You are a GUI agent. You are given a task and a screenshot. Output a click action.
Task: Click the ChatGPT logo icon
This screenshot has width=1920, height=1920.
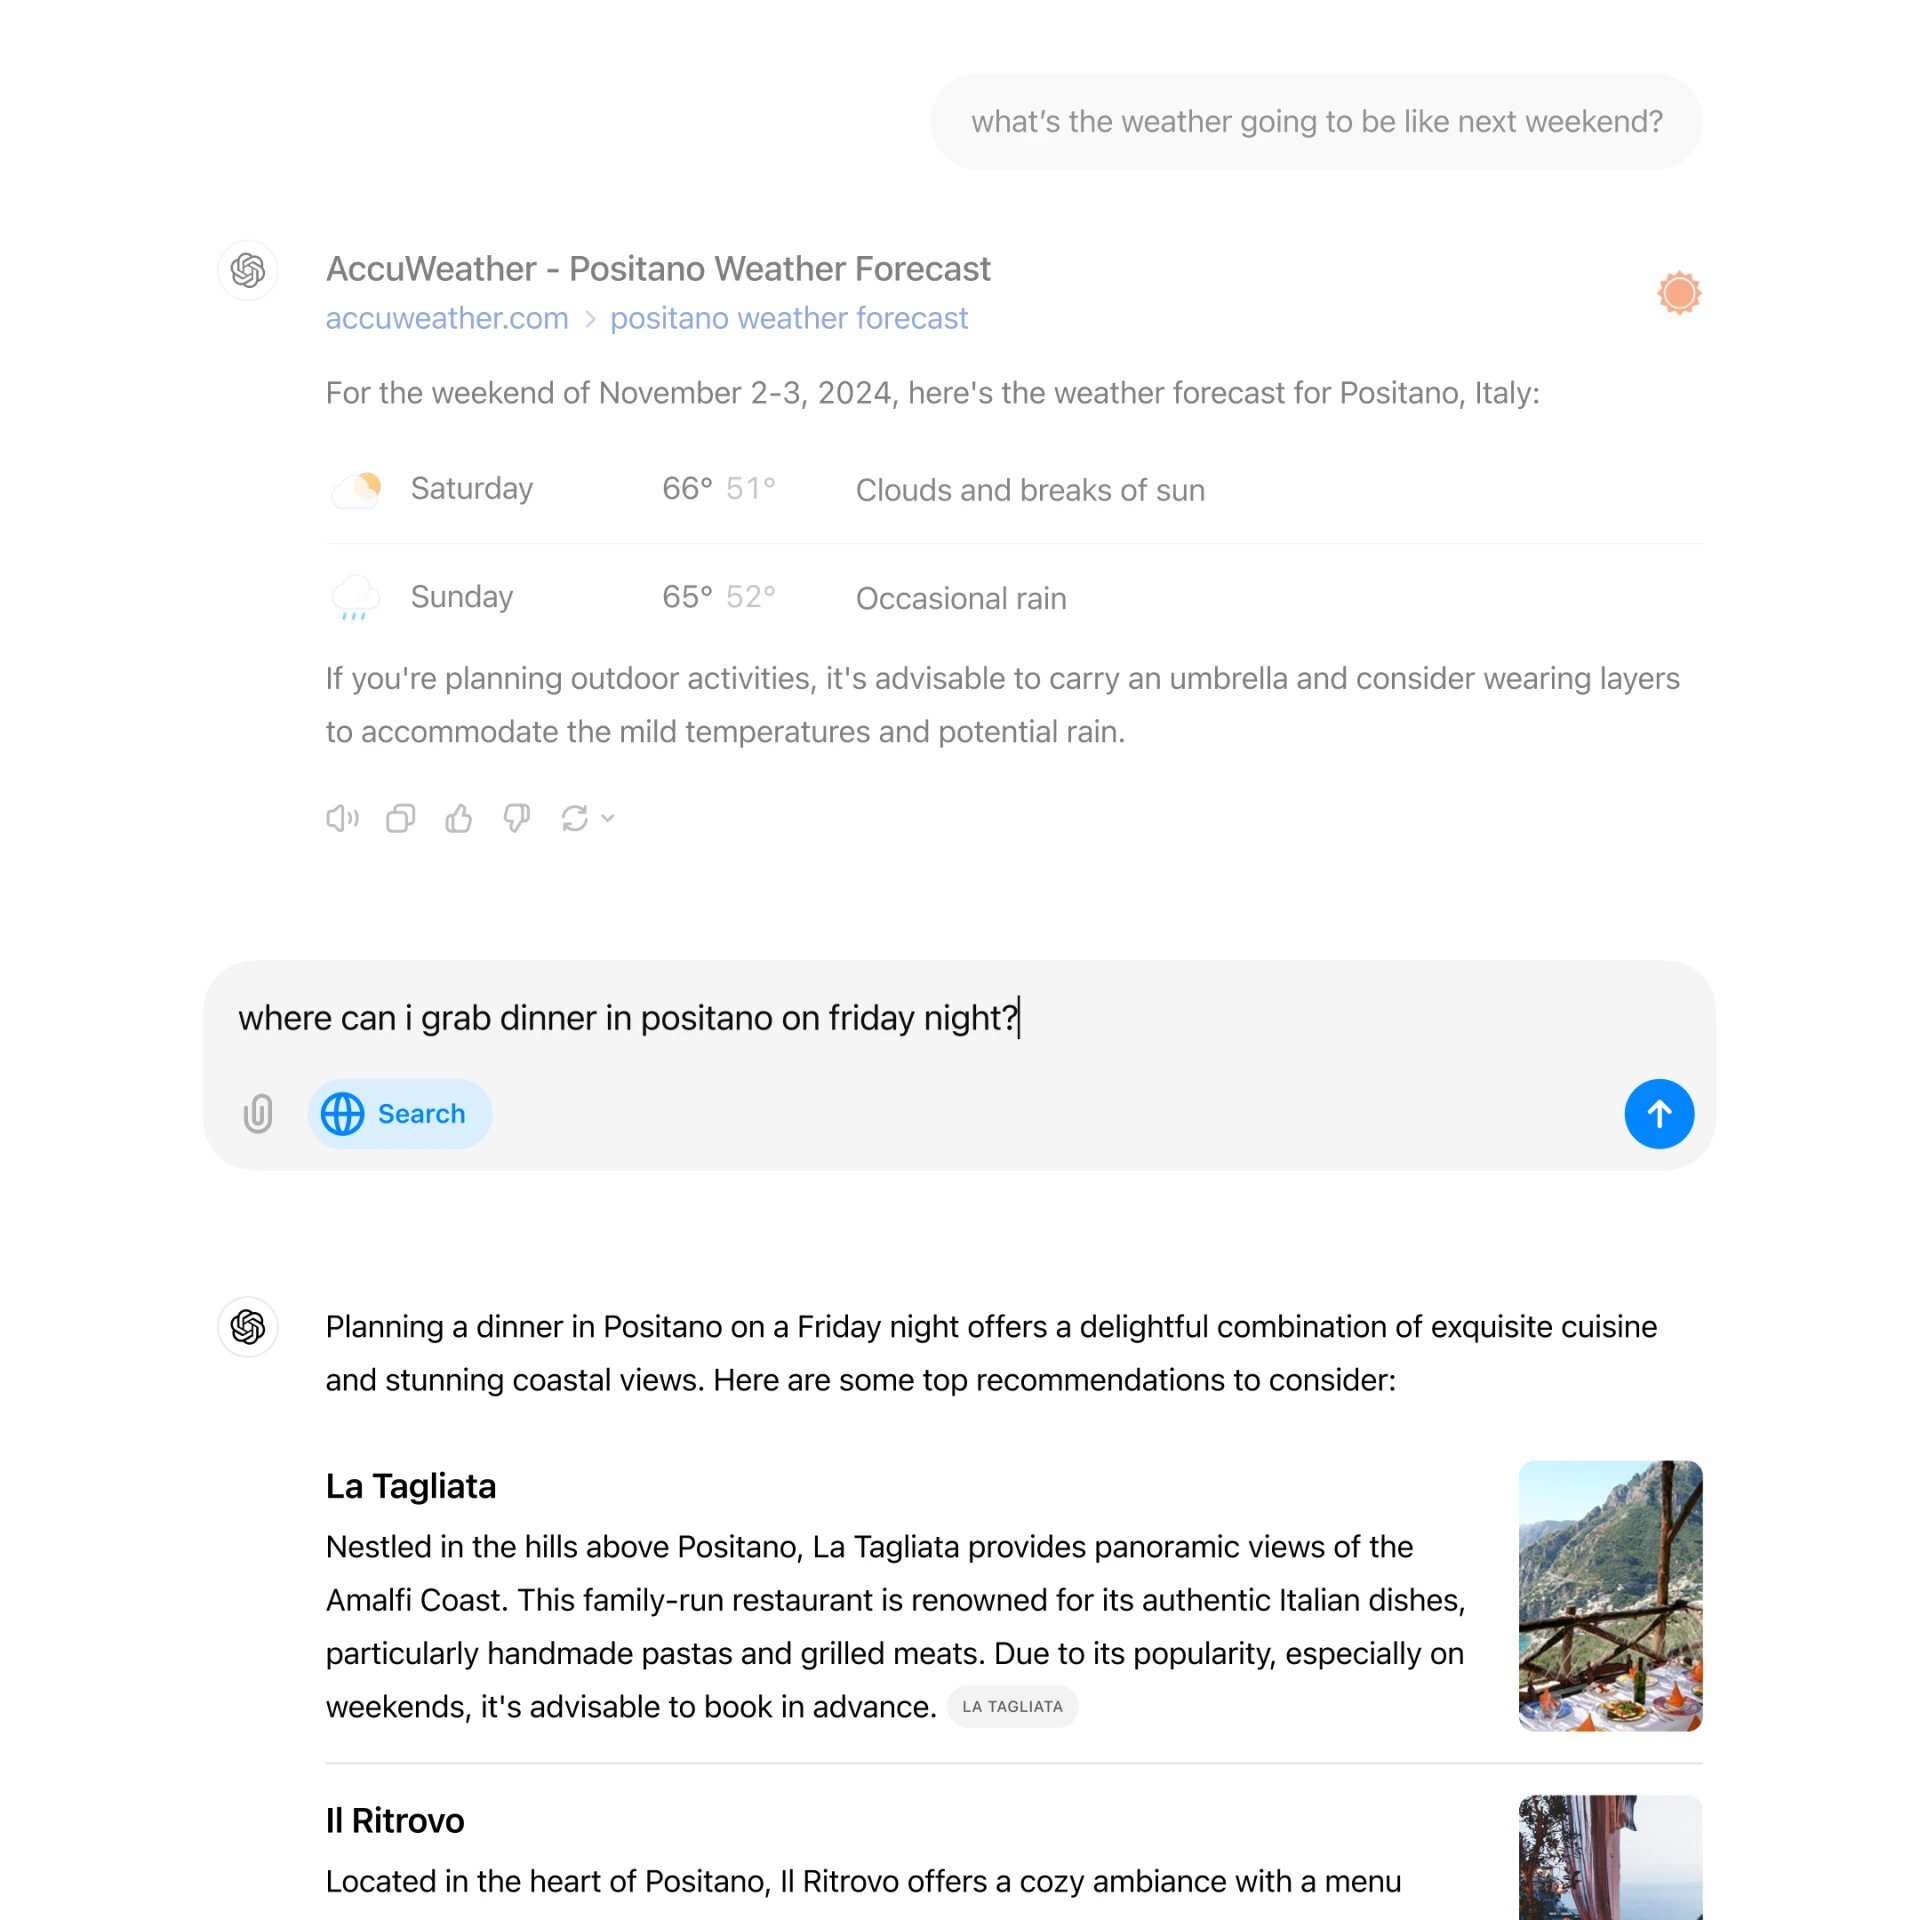246,269
